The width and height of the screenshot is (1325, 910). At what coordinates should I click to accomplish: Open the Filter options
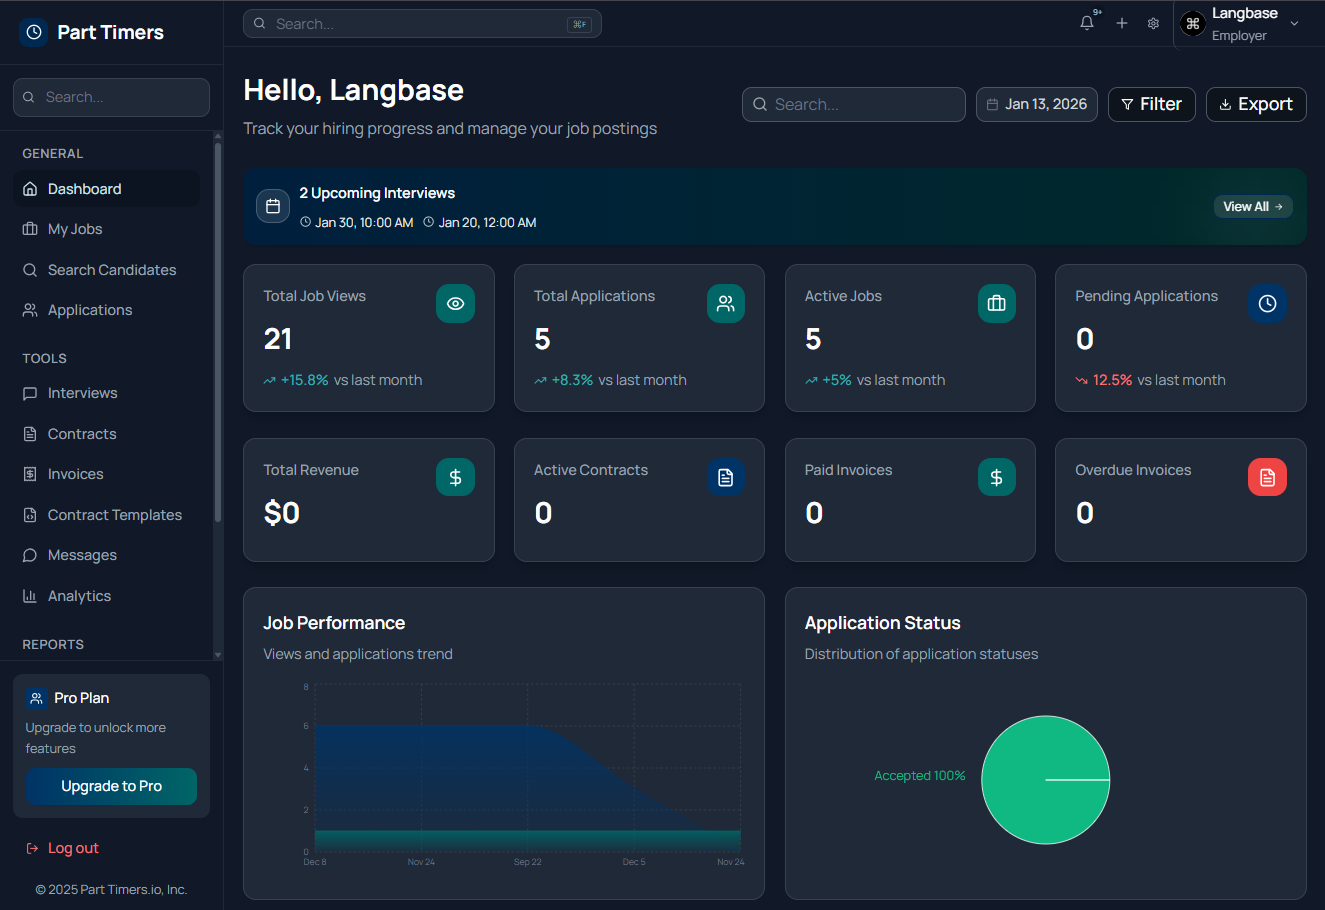tap(1151, 104)
